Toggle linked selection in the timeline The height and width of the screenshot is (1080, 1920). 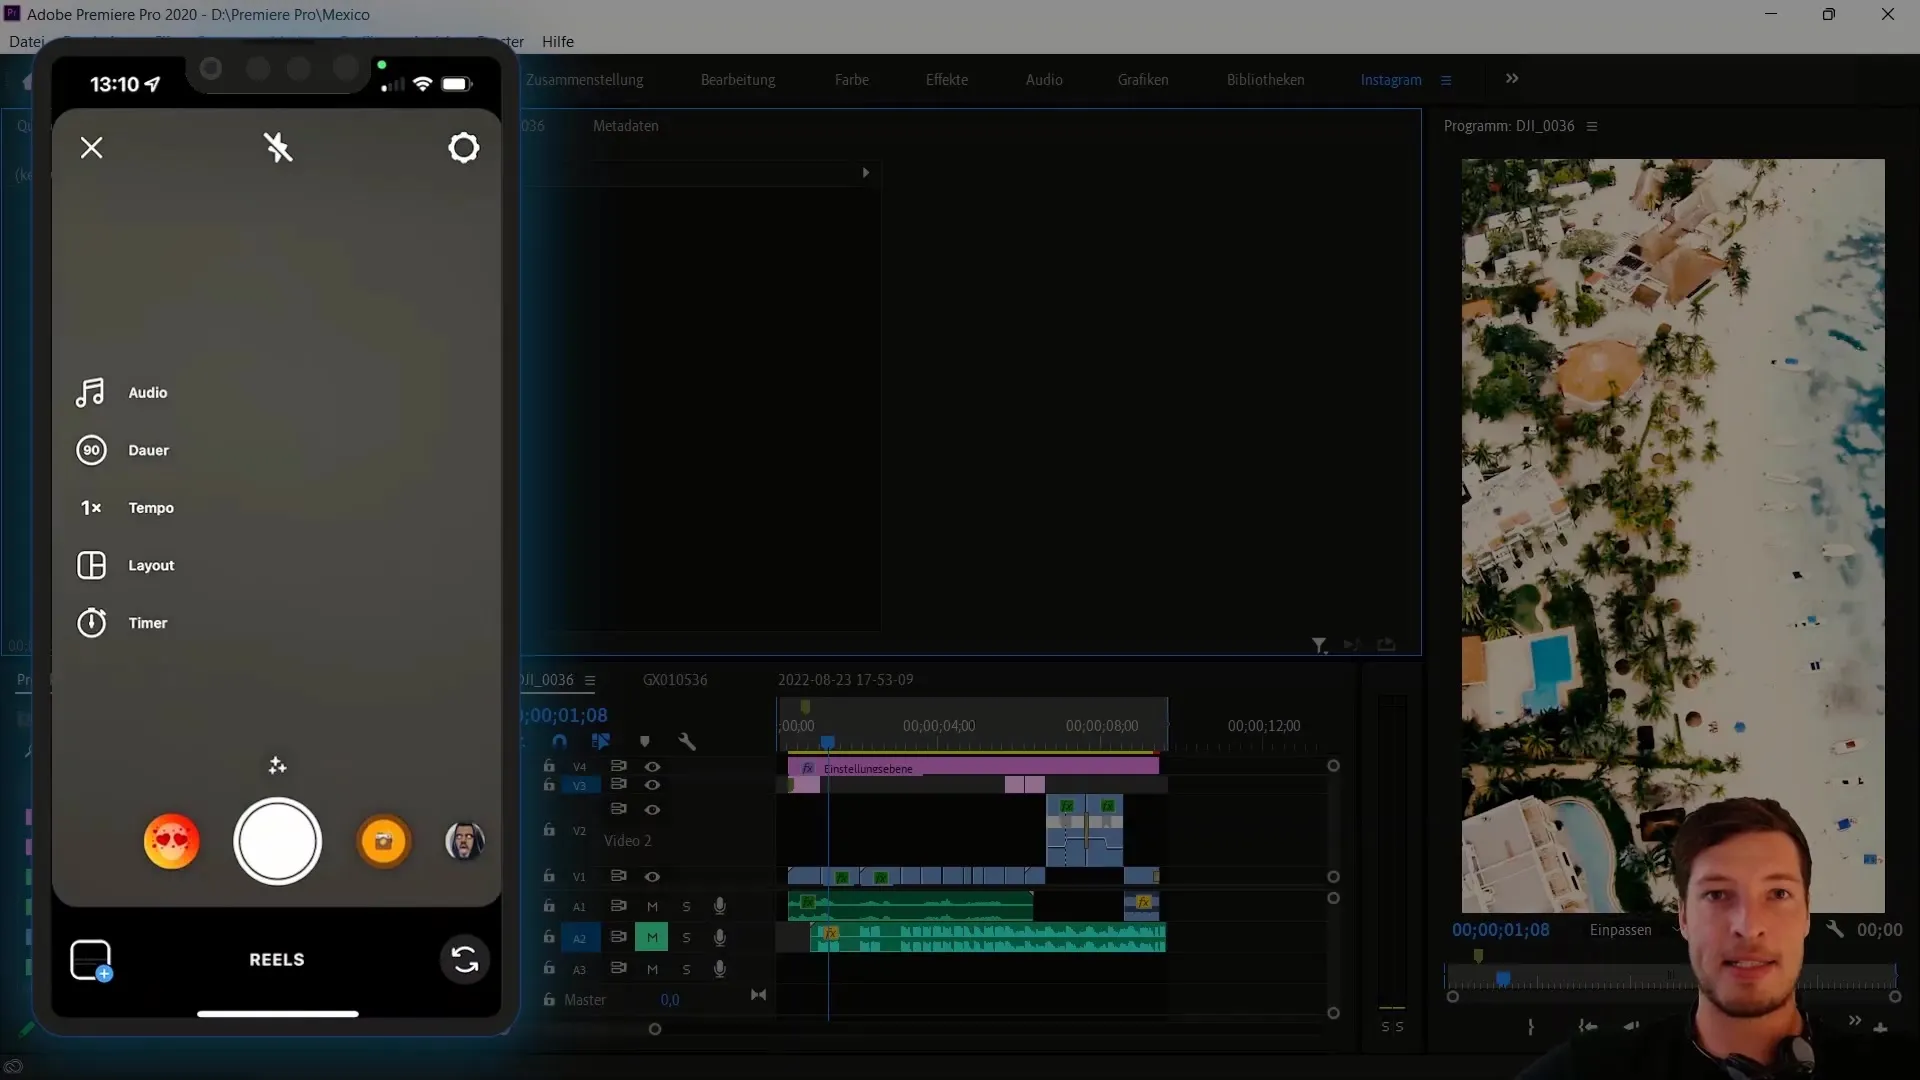click(601, 741)
